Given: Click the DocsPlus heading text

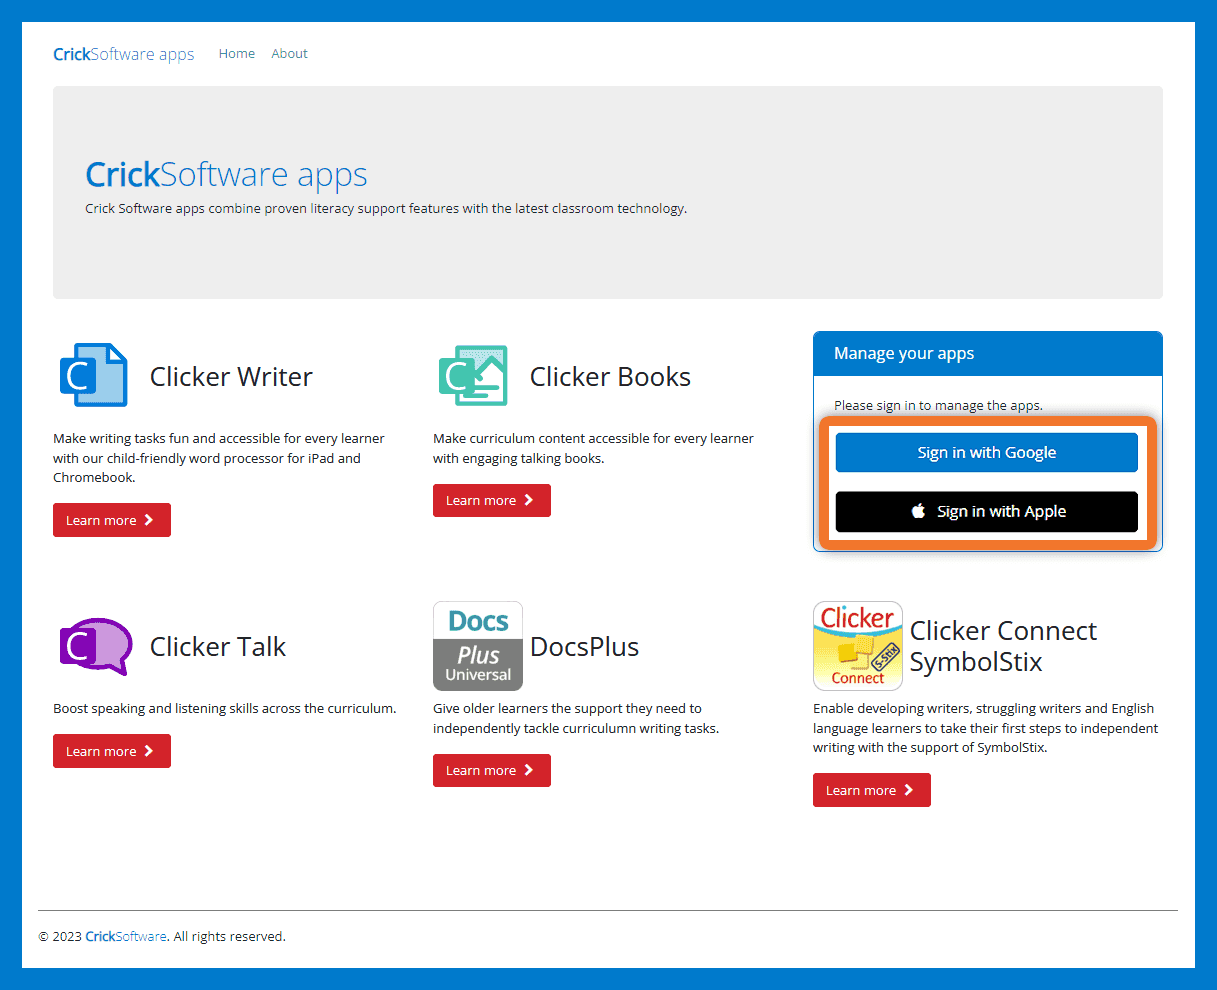Looking at the screenshot, I should pos(584,647).
